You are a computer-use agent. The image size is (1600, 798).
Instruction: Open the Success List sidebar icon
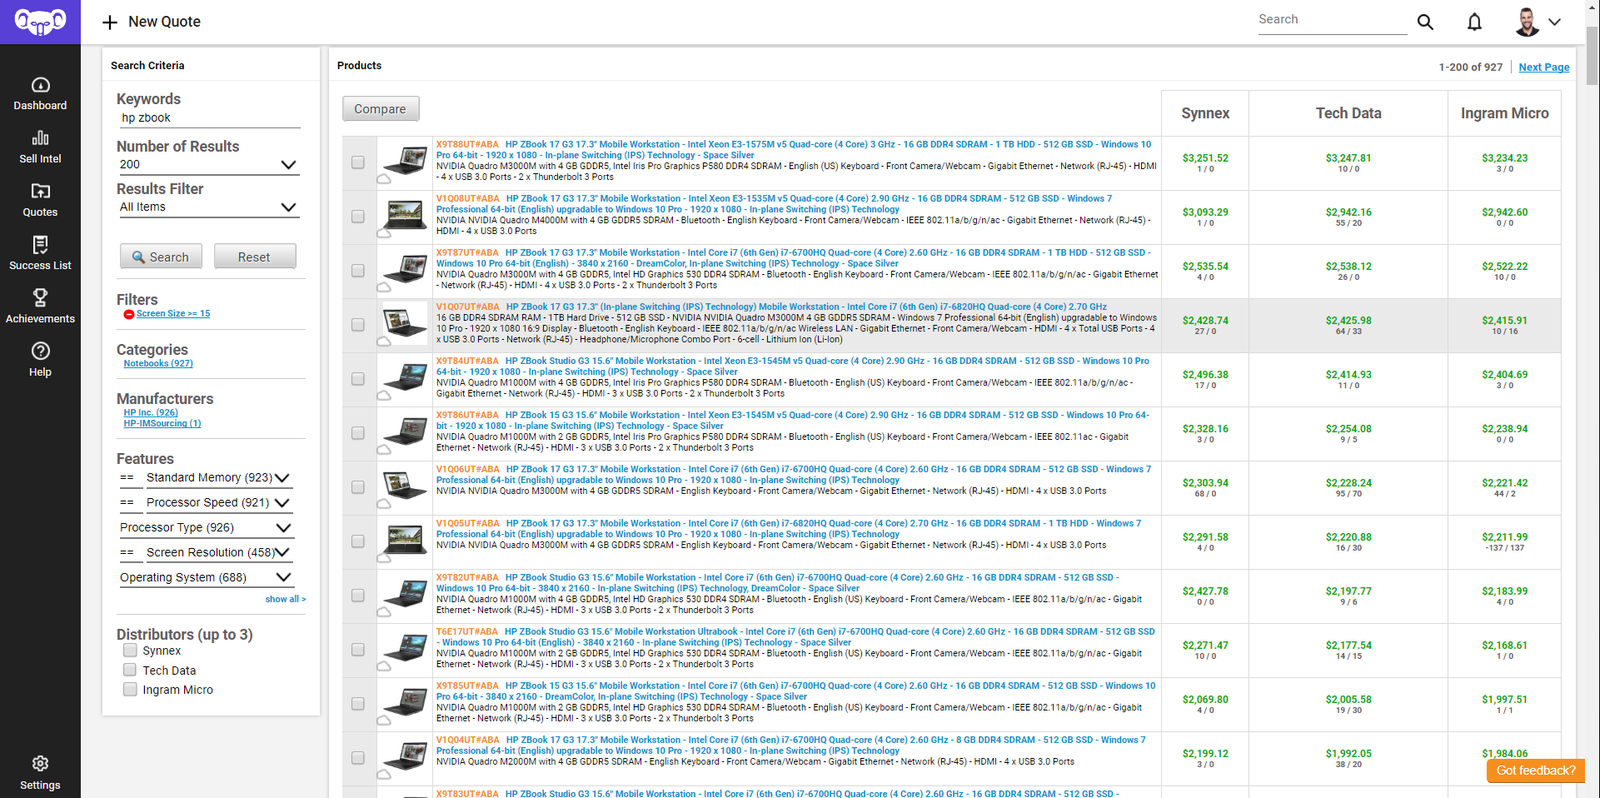pos(40,245)
